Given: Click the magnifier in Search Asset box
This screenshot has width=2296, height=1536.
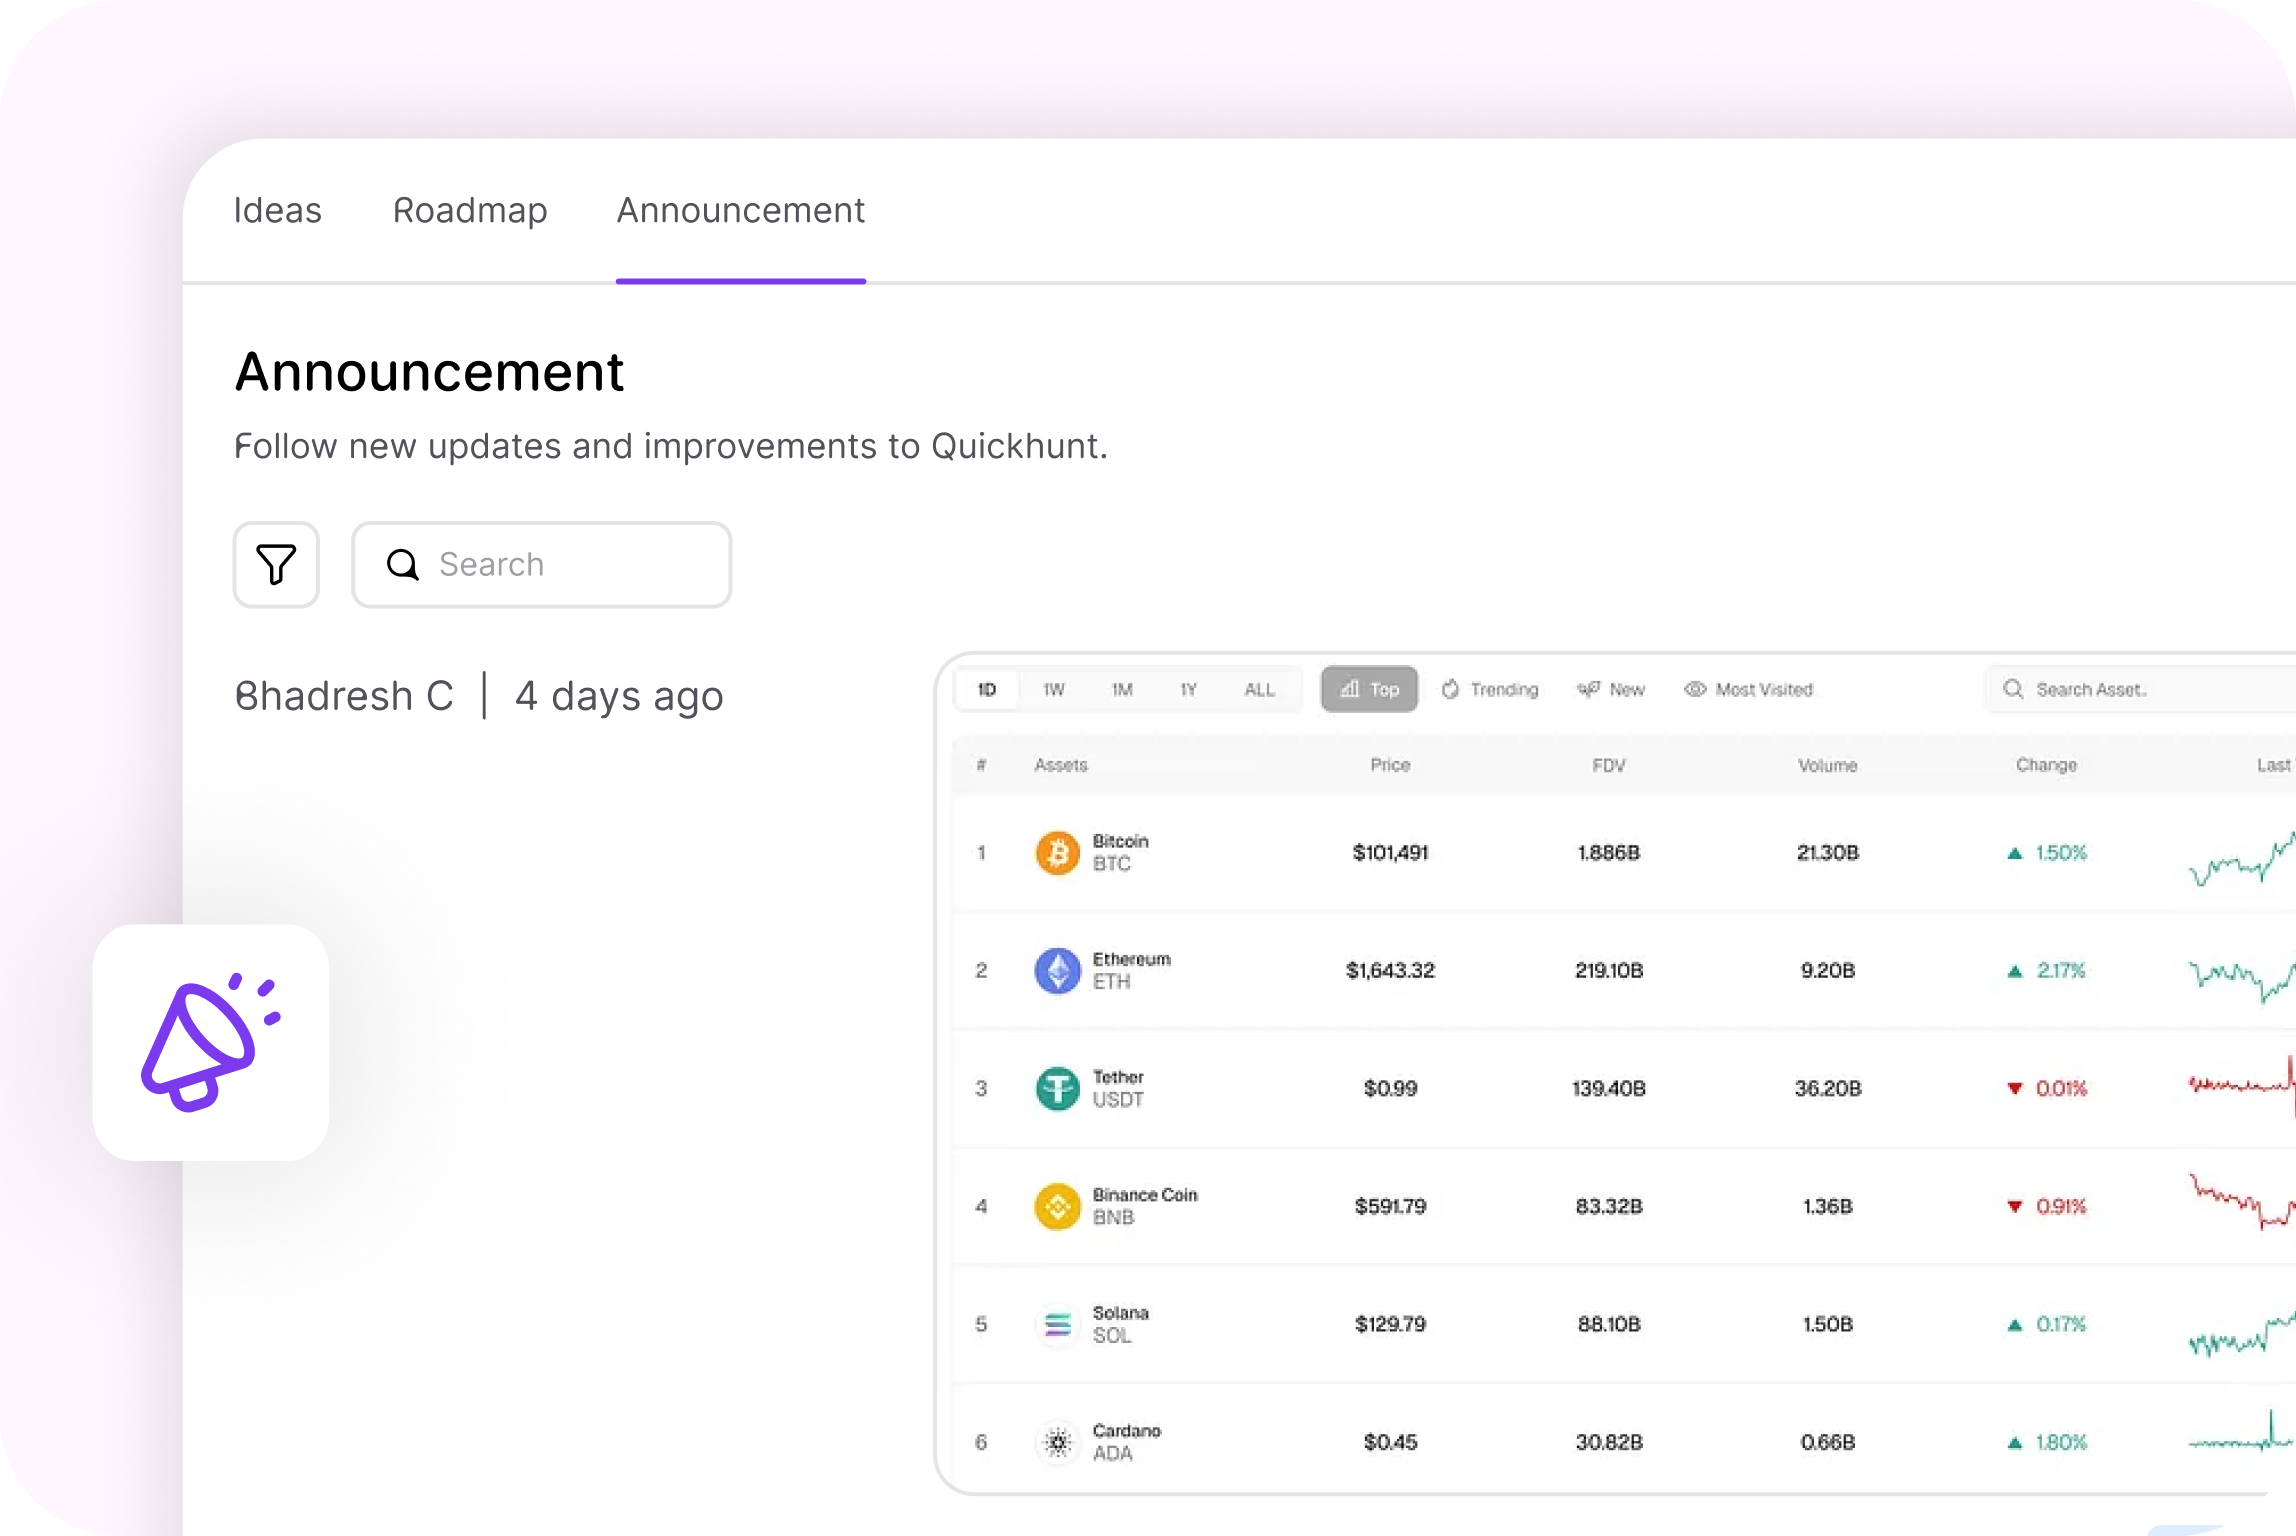Looking at the screenshot, I should coord(2013,689).
